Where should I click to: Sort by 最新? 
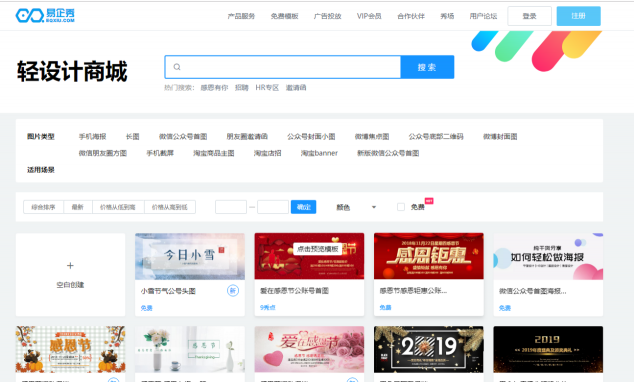click(x=78, y=207)
